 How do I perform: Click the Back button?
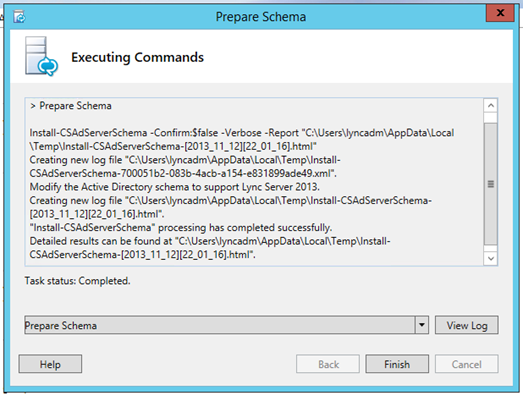coord(328,364)
